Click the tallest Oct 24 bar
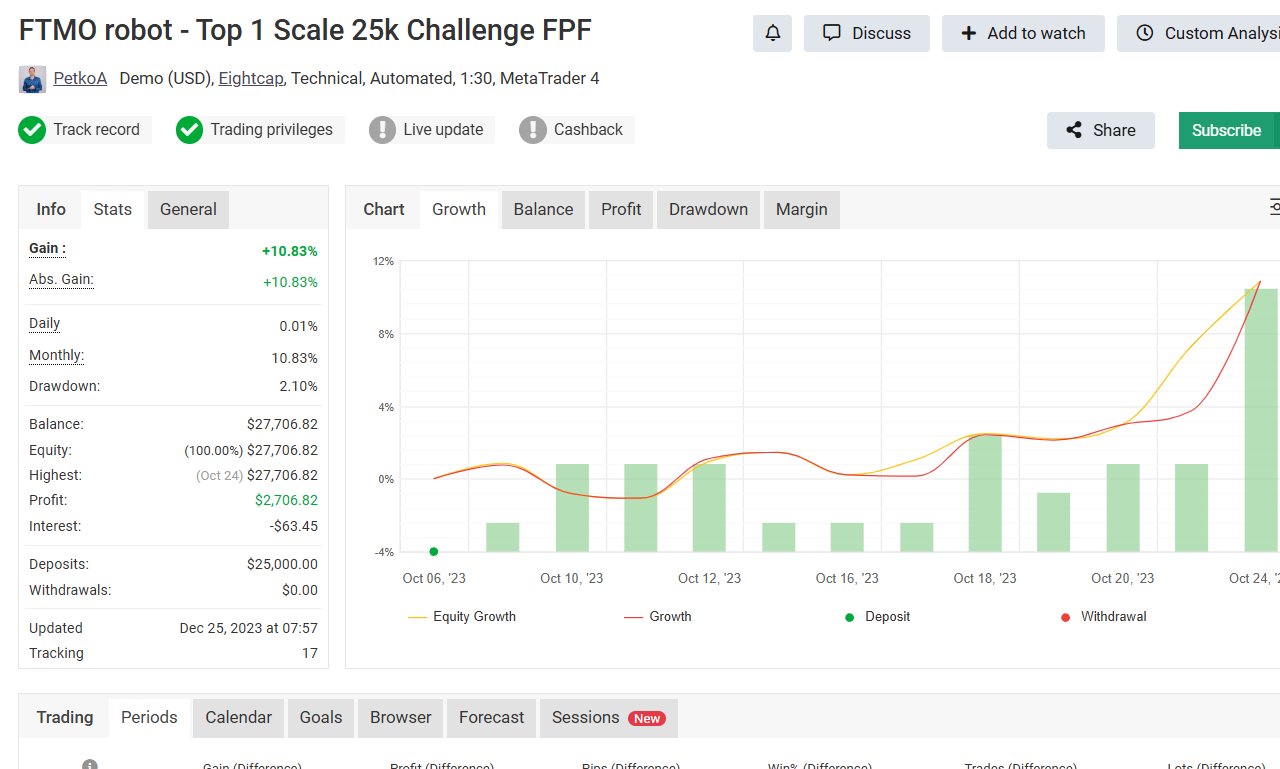 [1261, 420]
